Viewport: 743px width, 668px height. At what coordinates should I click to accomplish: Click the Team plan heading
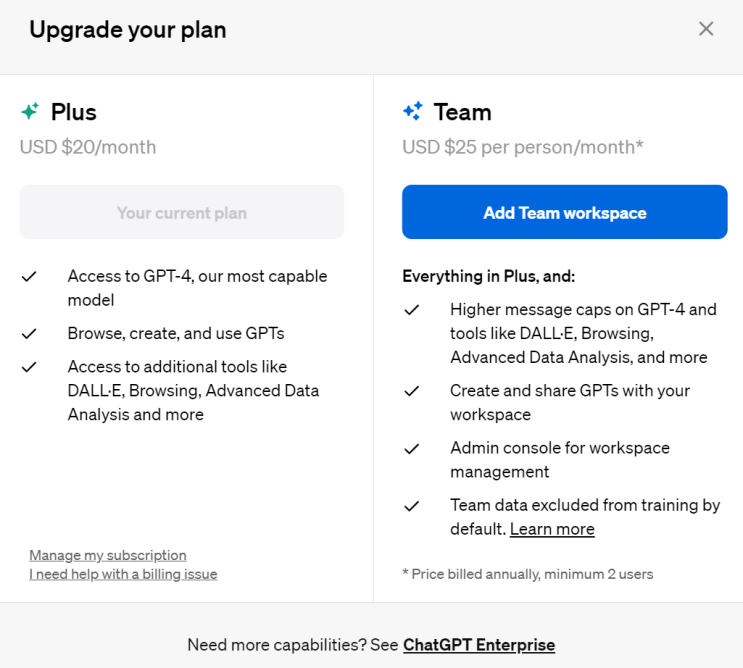(x=462, y=112)
